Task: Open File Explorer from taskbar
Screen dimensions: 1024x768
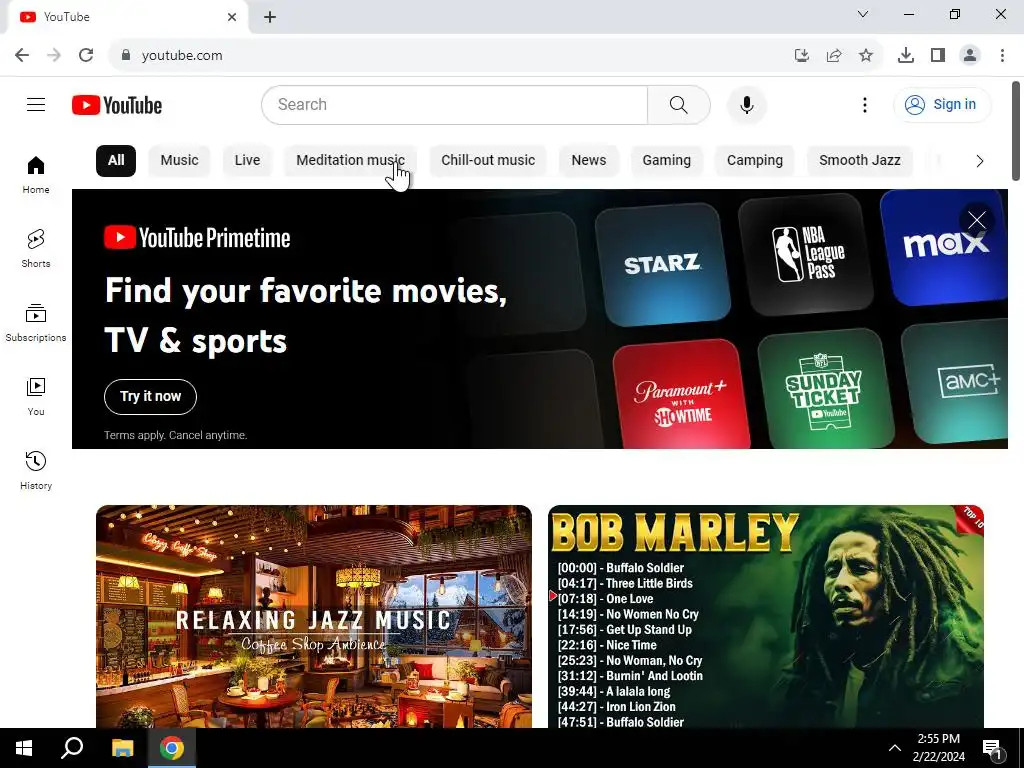Action: click(x=122, y=748)
